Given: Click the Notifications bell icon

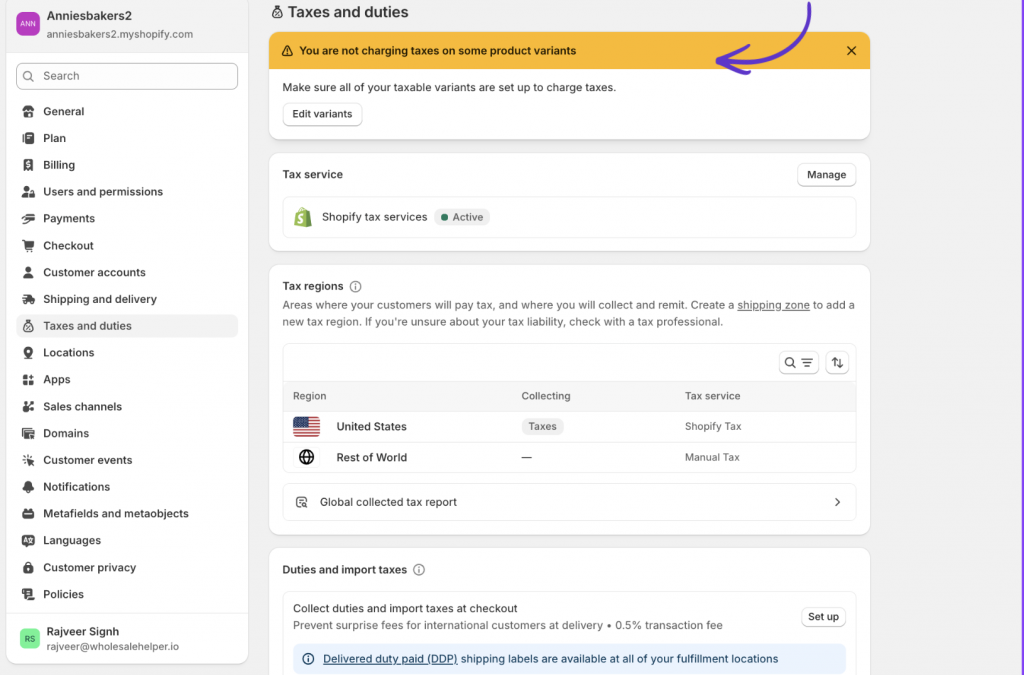Looking at the screenshot, I should coord(28,487).
